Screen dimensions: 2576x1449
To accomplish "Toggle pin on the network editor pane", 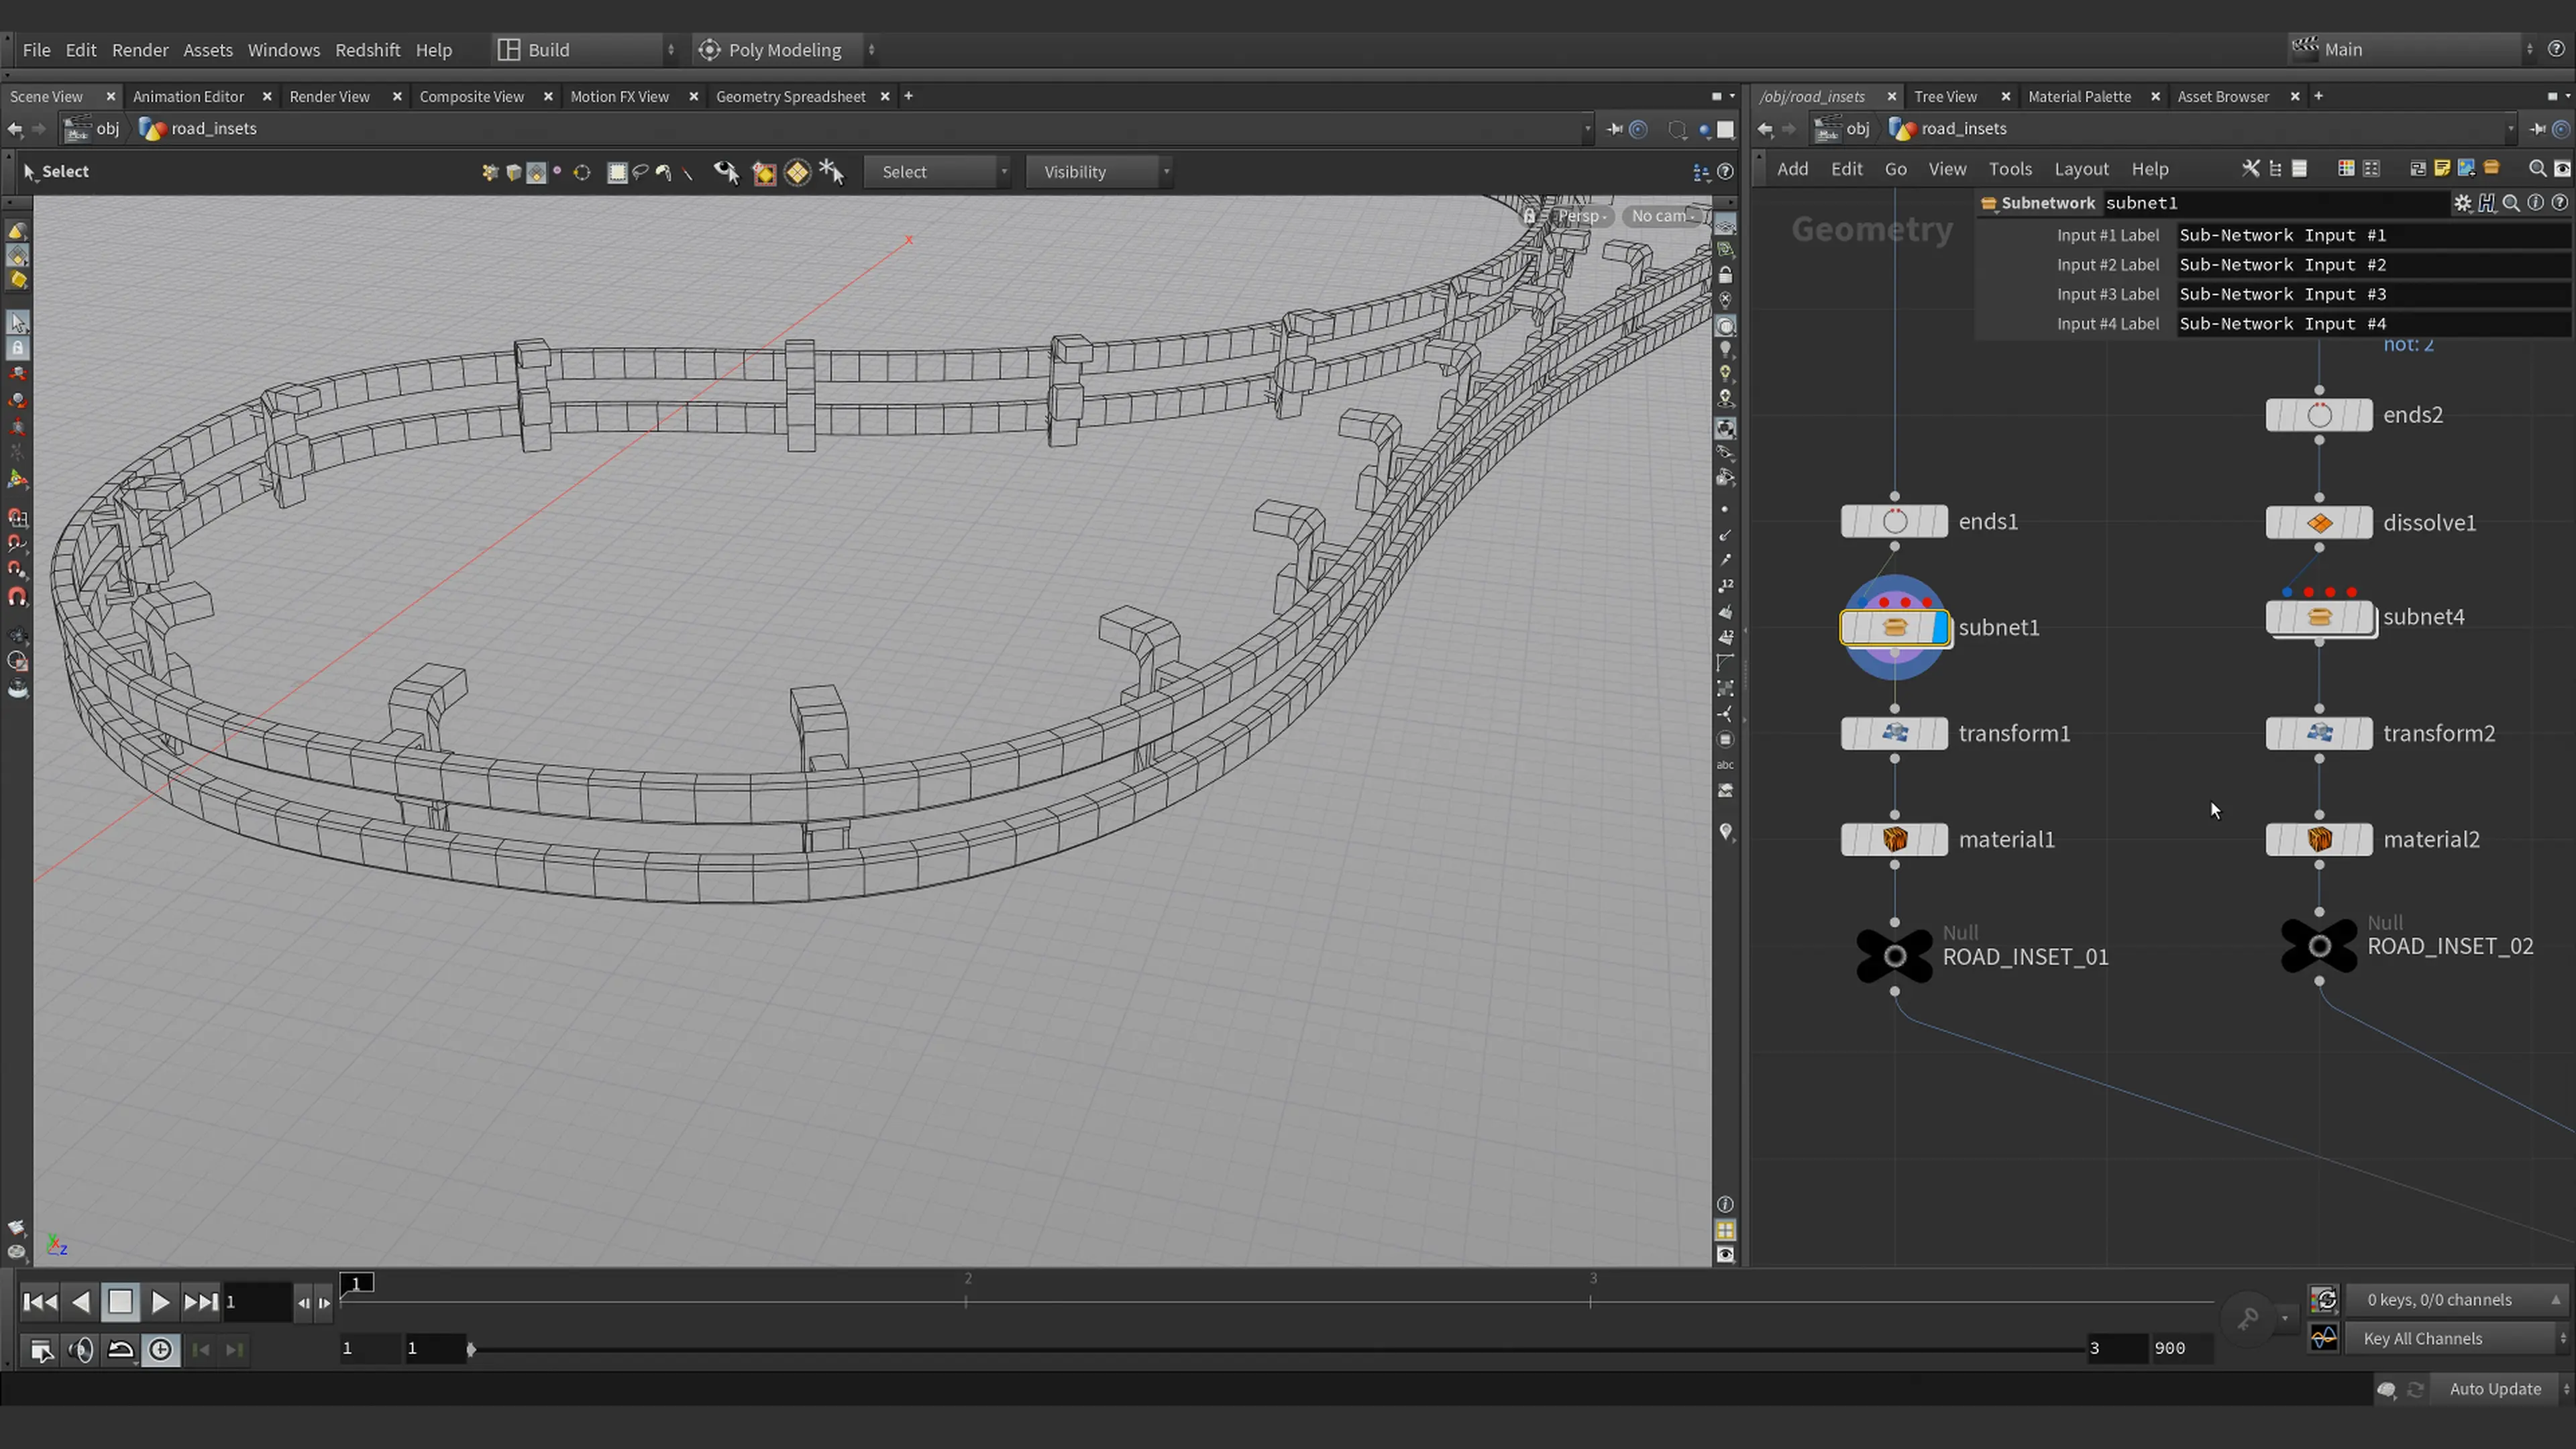I will (x=2537, y=129).
